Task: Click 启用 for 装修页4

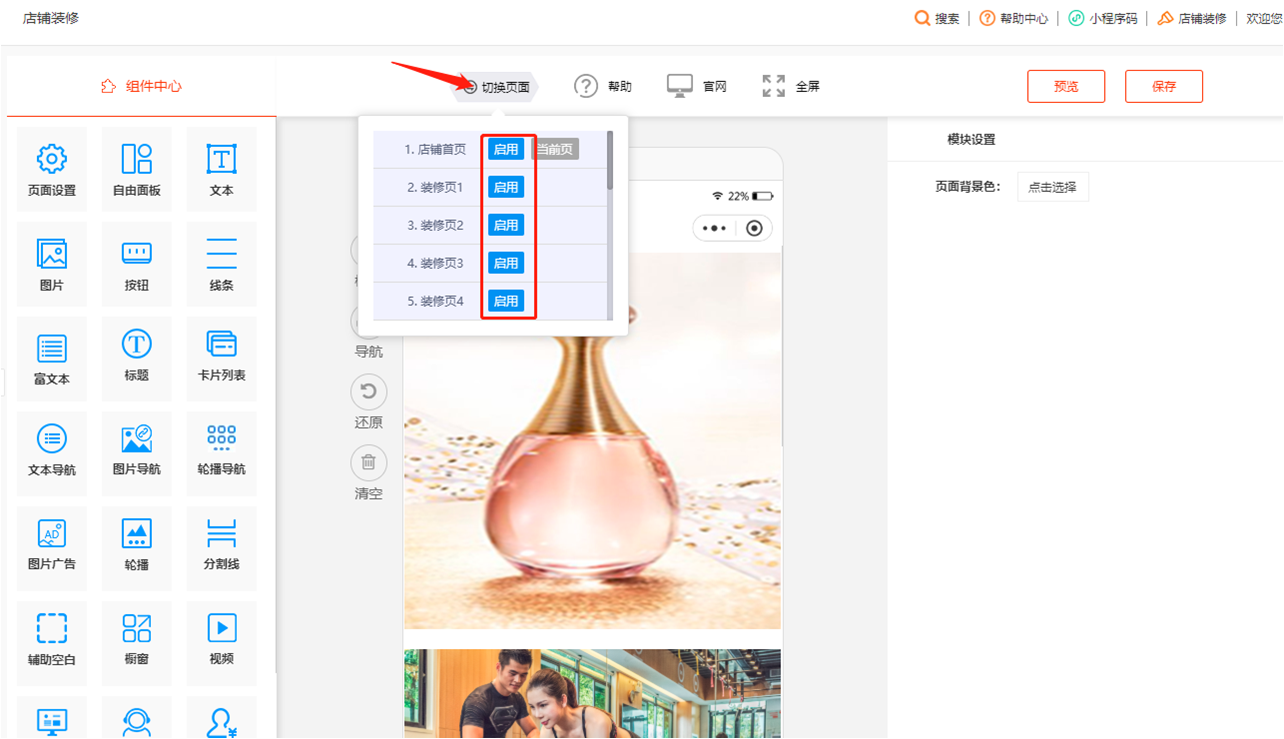Action: 506,301
